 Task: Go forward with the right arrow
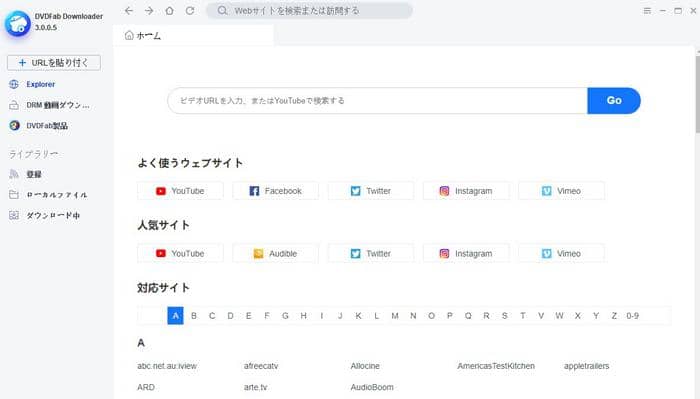coord(149,11)
